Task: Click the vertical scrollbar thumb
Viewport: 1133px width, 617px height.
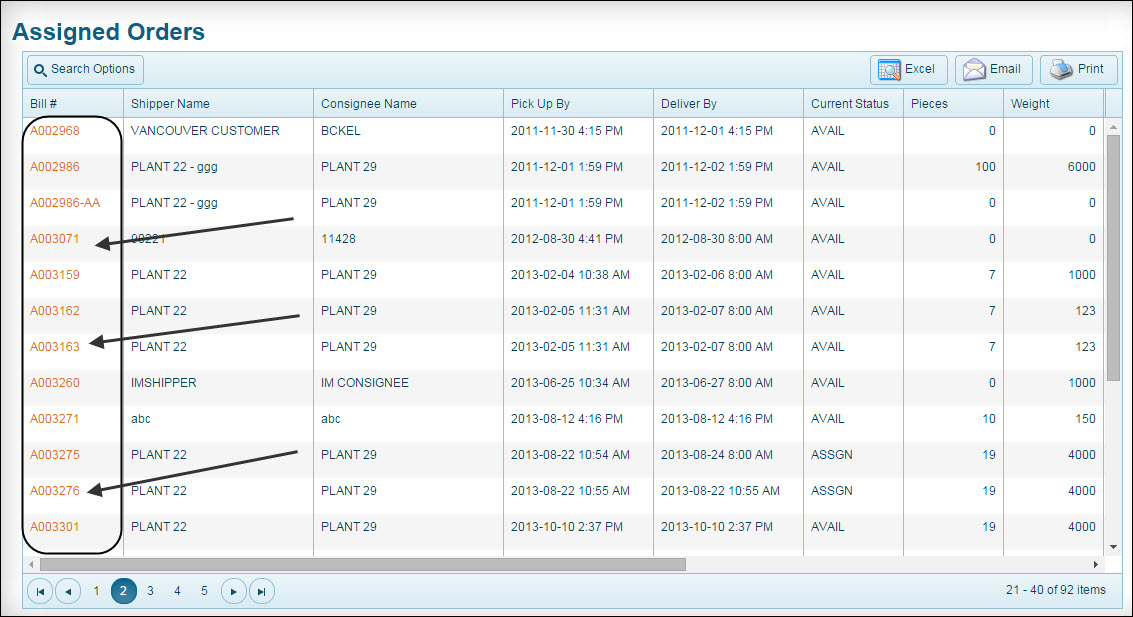Action: pyautogui.click(x=1113, y=258)
